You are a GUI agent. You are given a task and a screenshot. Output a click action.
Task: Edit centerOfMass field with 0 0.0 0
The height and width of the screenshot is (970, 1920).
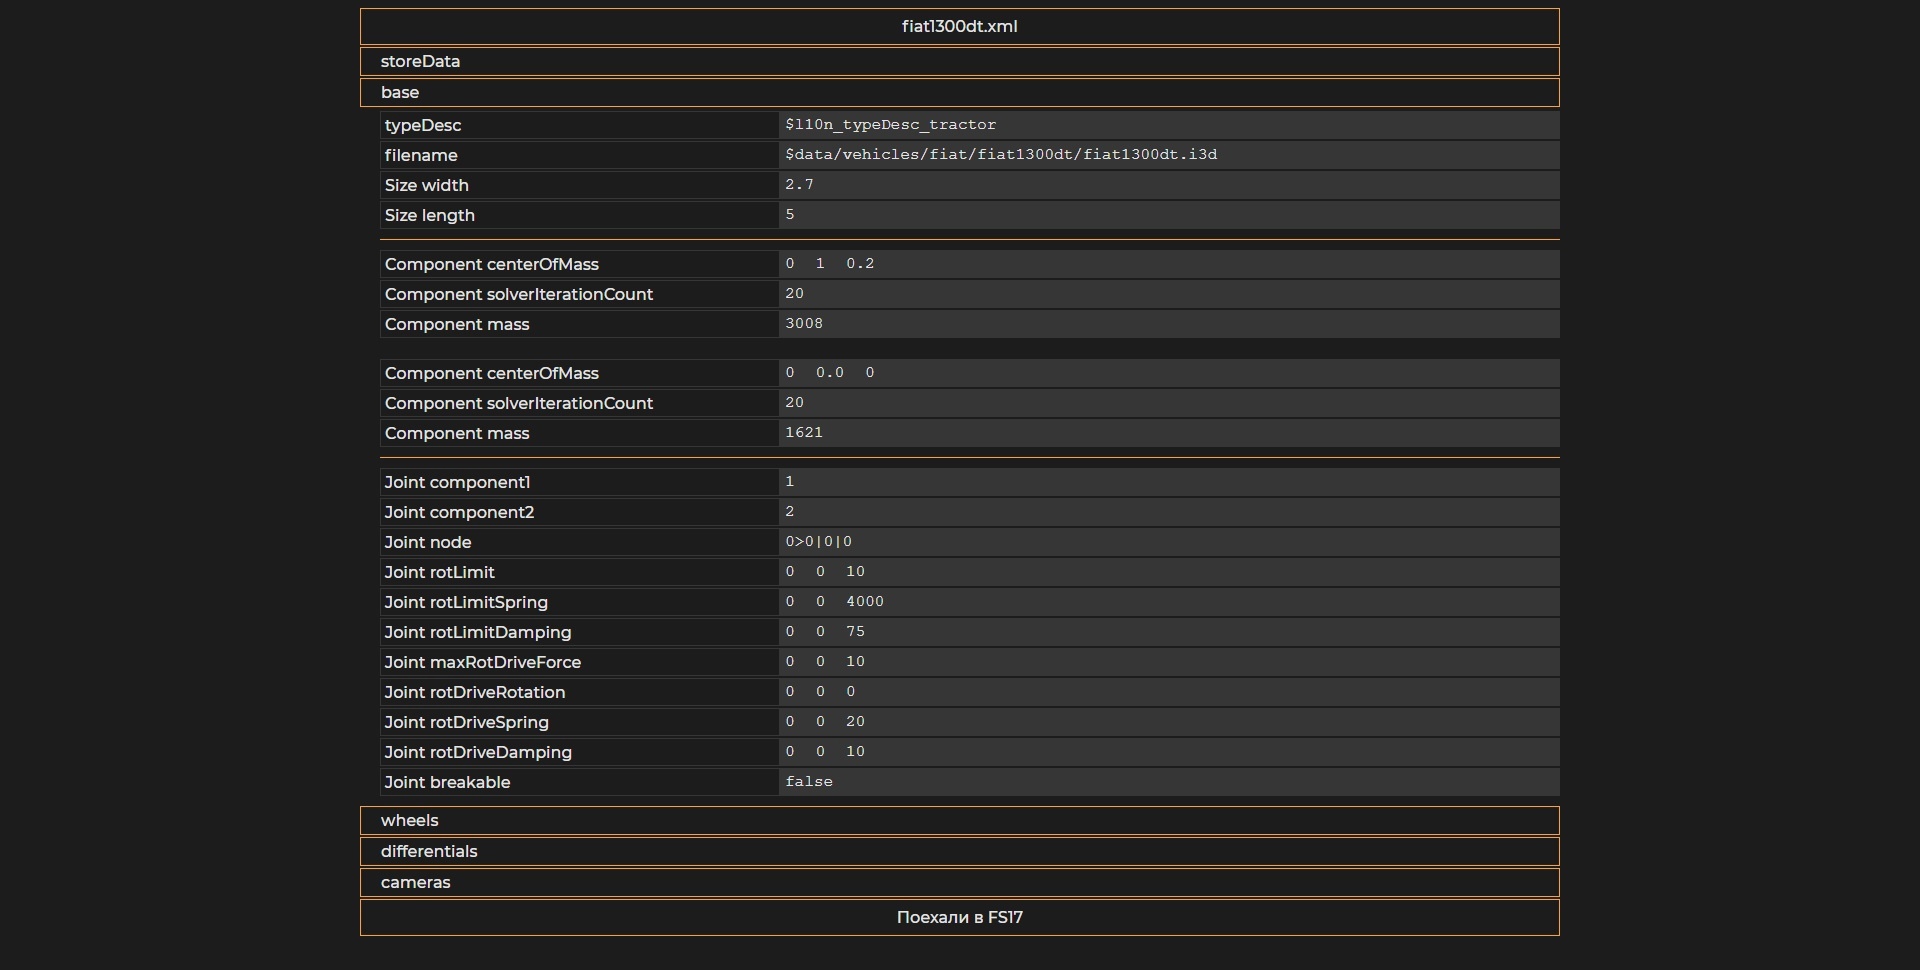pos(1169,373)
